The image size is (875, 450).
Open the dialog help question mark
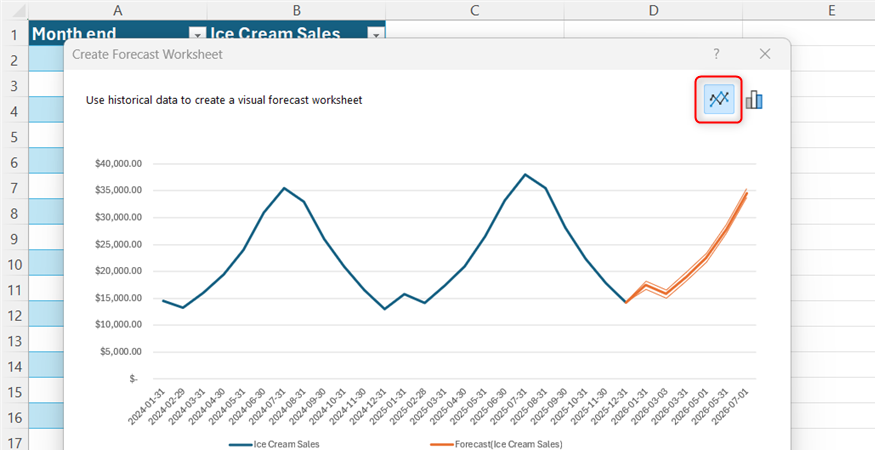click(717, 54)
